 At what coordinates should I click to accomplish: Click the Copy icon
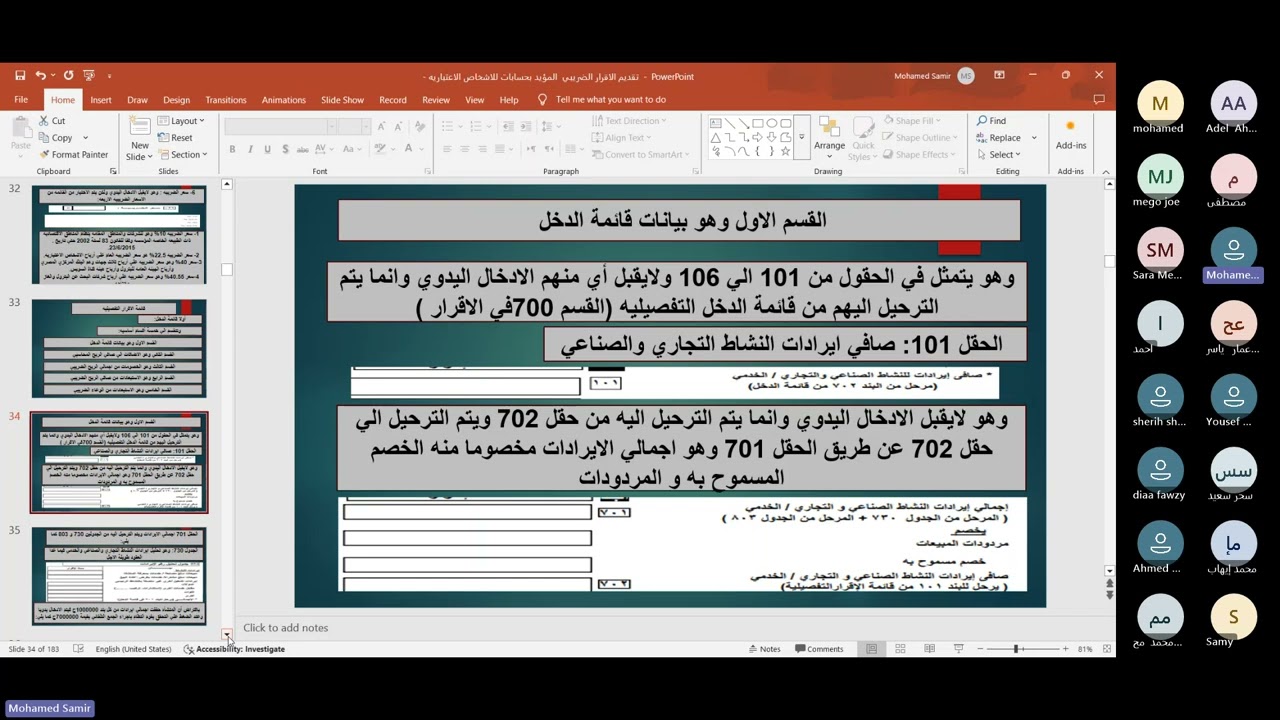point(43,138)
